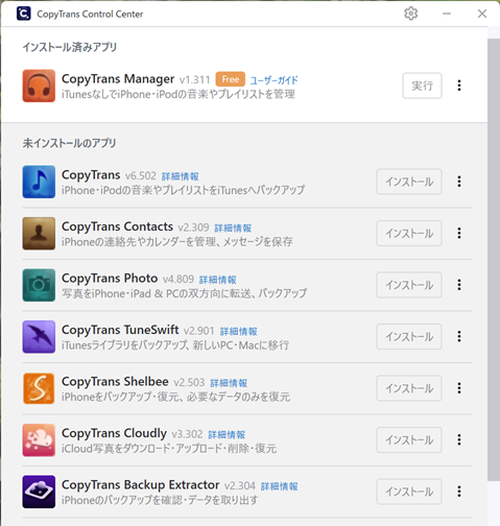Minimize the CopyTrans Control Center window

click(447, 14)
